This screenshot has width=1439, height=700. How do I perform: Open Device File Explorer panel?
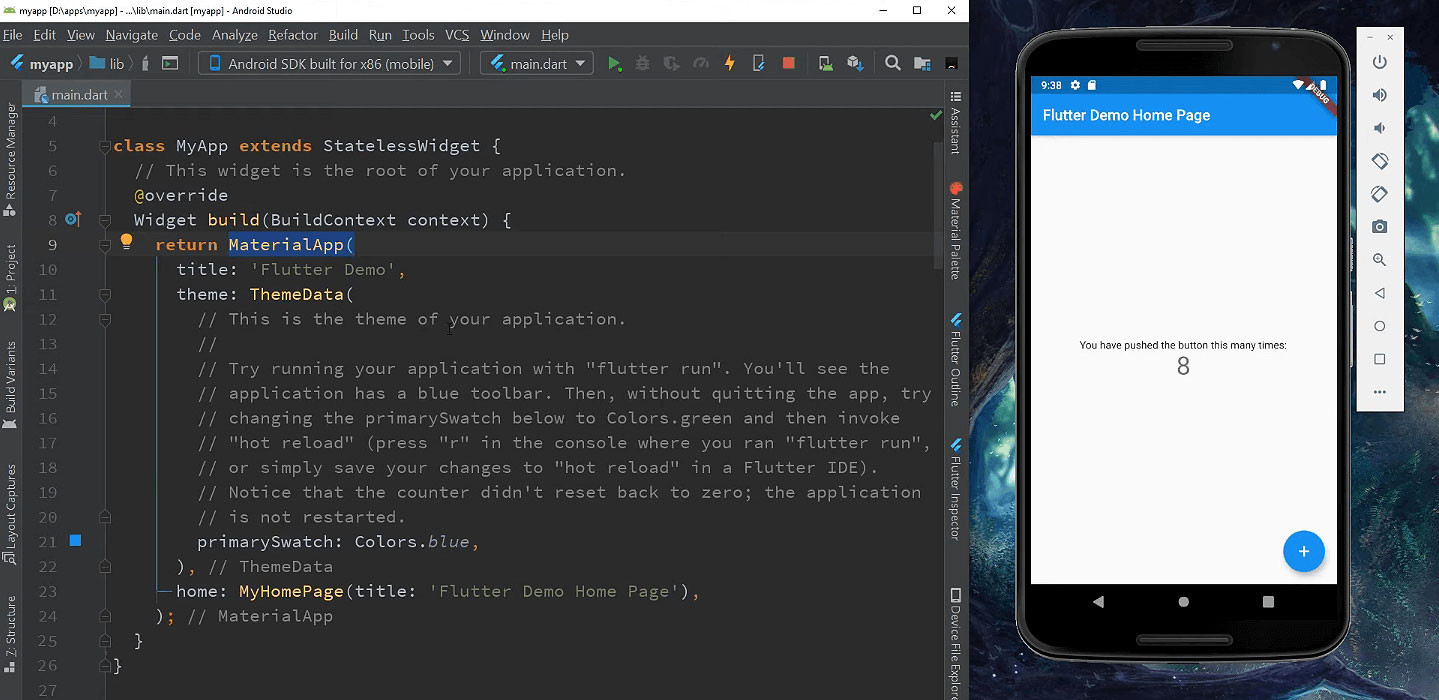(956, 643)
